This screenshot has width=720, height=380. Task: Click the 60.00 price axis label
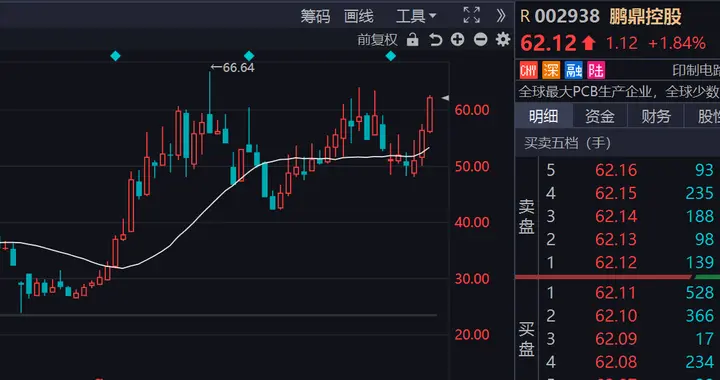(472, 110)
